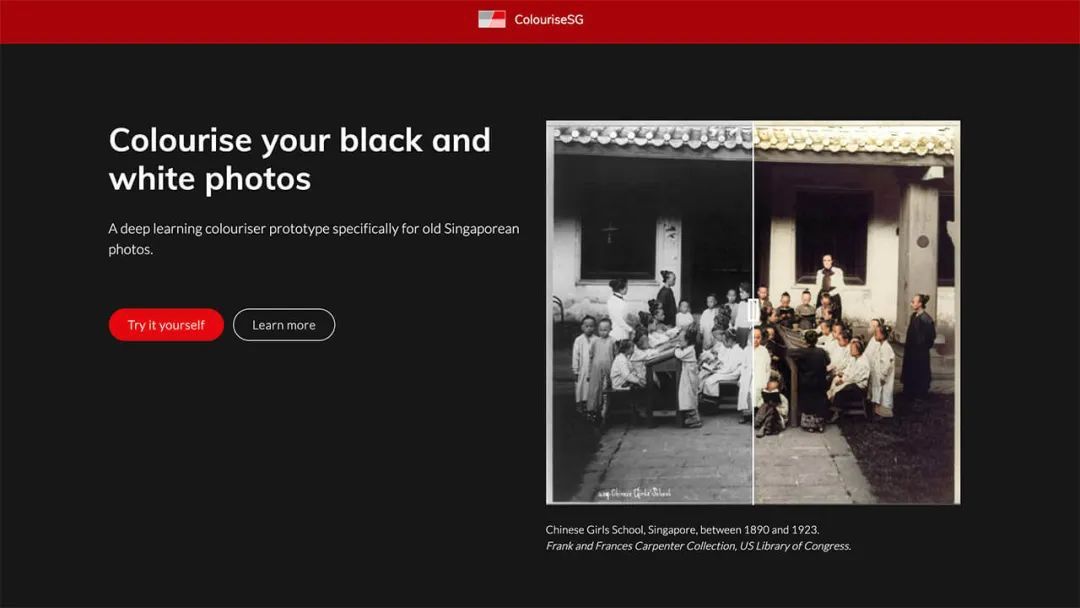The image size is (1080, 608).
Task: Click the Frank and Frances Carpenter Collection credit
Action: [x=698, y=546]
